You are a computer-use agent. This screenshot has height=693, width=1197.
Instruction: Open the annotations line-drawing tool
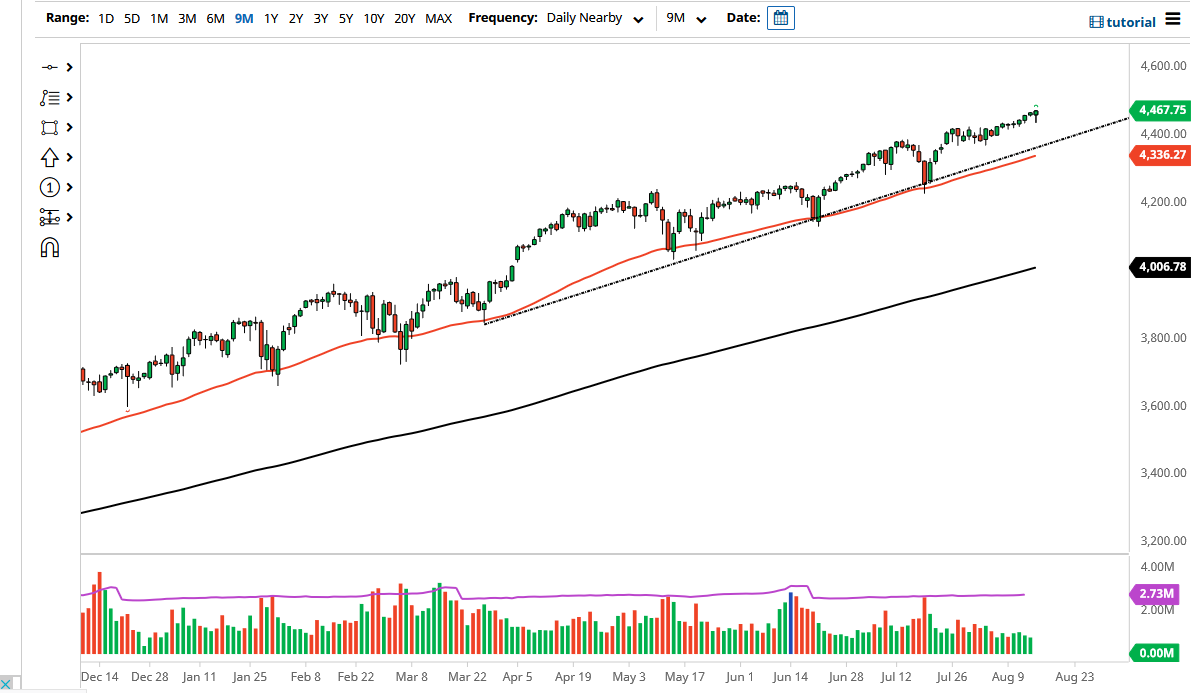tap(49, 97)
